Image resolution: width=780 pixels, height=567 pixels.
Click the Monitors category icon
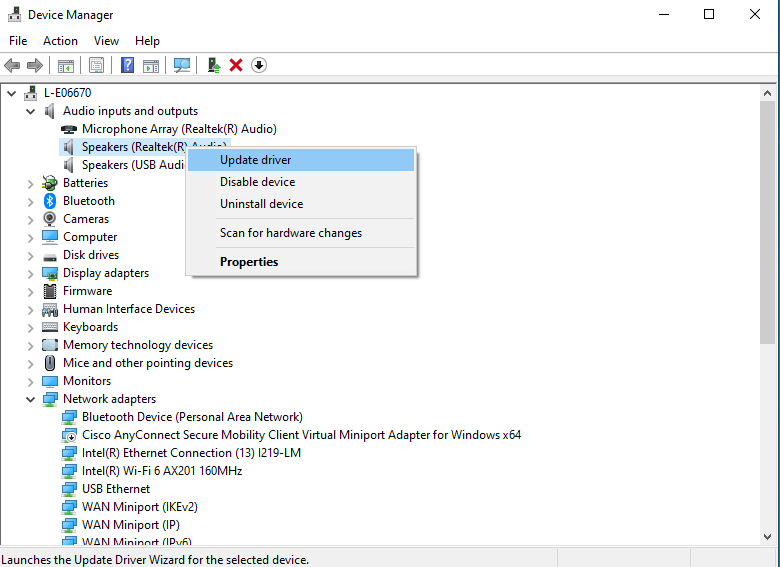[50, 381]
